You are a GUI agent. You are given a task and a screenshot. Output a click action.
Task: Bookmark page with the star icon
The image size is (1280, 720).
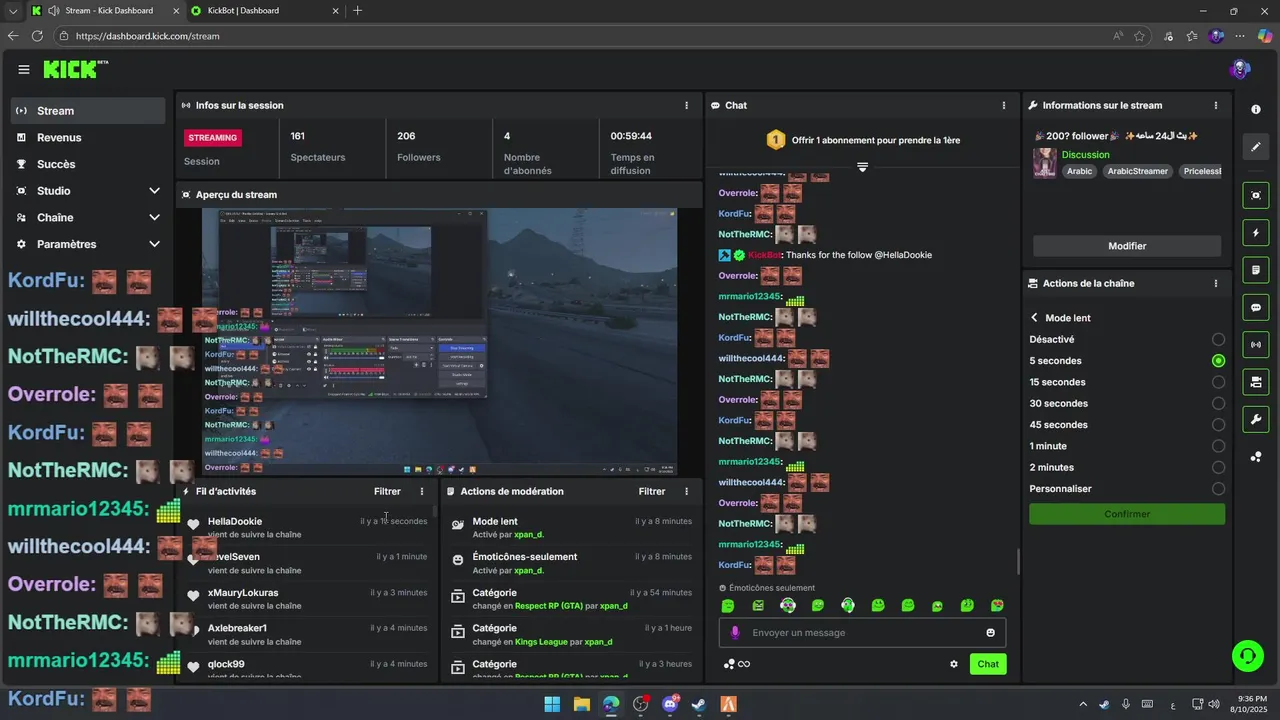(x=1140, y=36)
